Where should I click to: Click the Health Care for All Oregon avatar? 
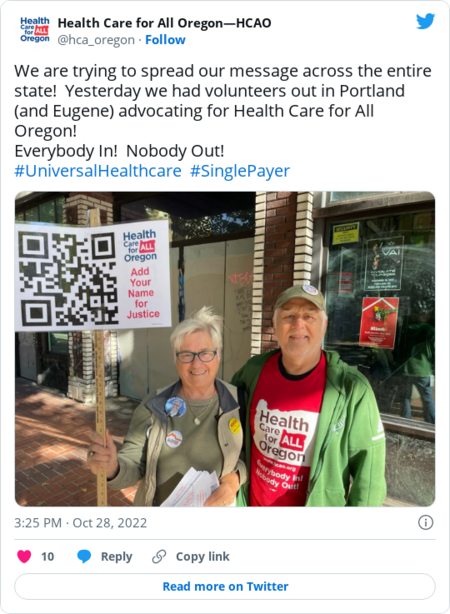35,29
